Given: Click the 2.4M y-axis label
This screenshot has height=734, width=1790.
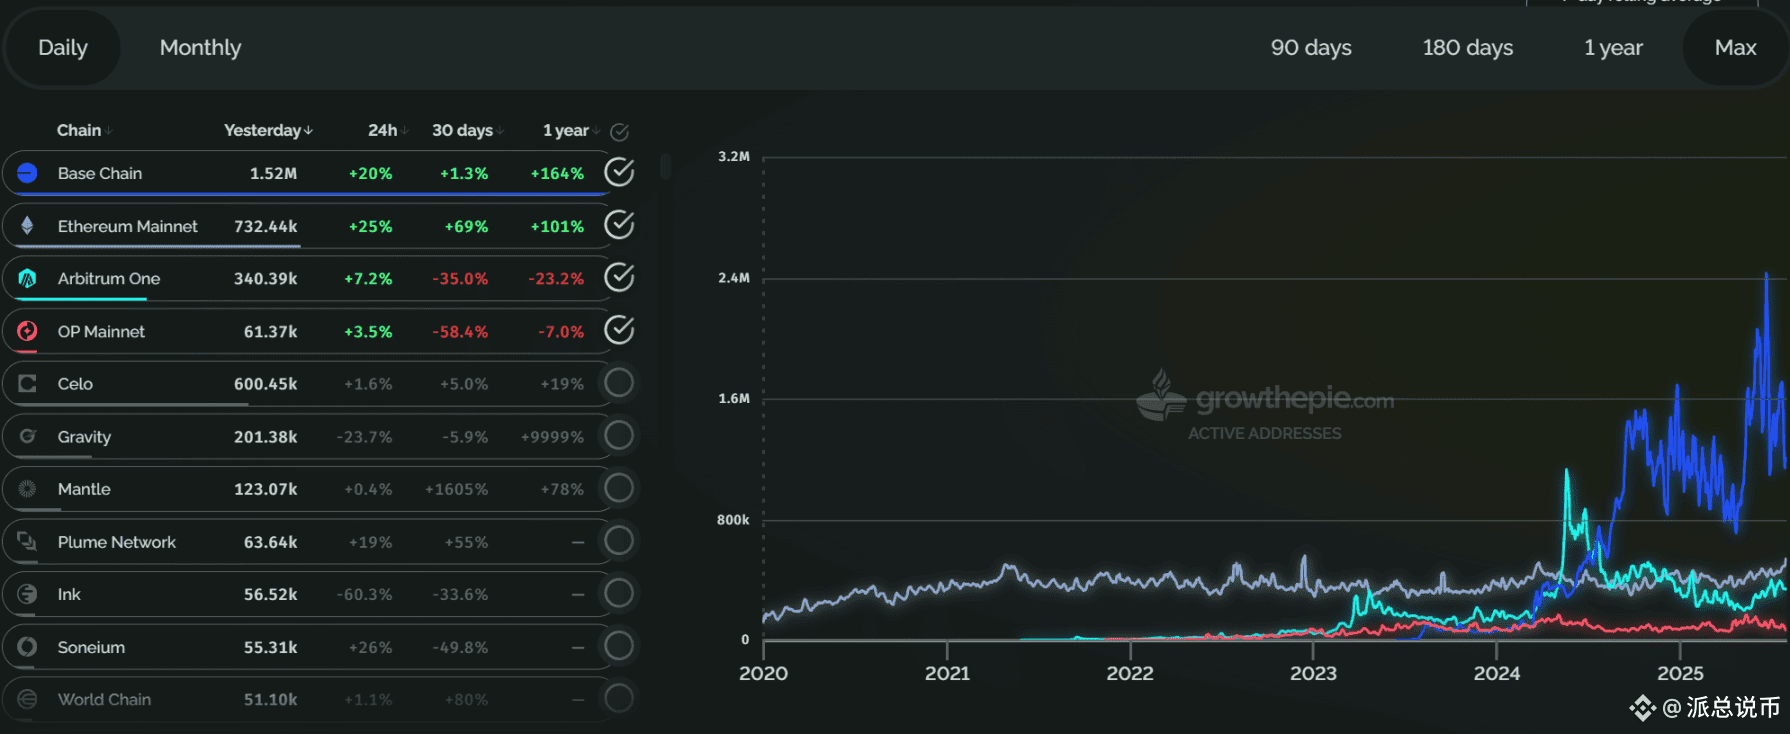Looking at the screenshot, I should (x=733, y=278).
